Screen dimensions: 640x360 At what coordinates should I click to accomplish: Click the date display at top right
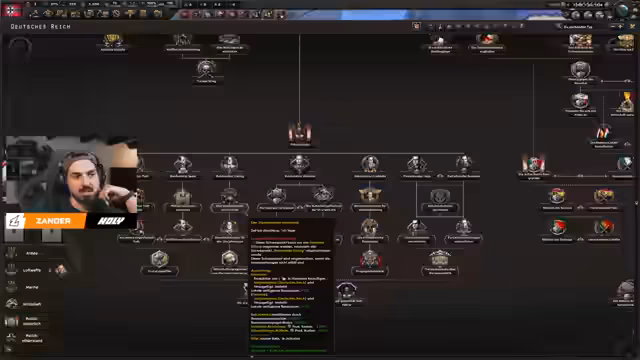588,4
